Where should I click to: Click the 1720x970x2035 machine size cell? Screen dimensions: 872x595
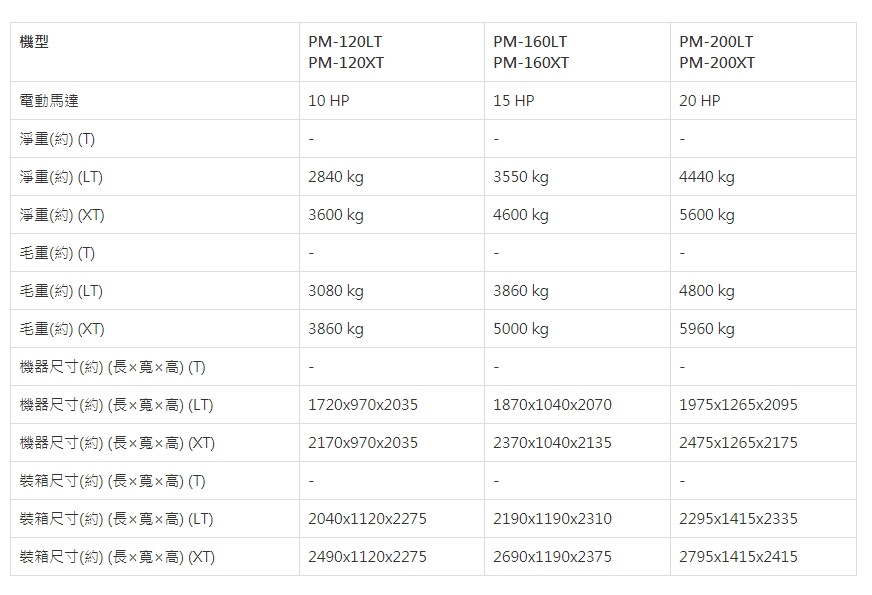[x=363, y=405]
